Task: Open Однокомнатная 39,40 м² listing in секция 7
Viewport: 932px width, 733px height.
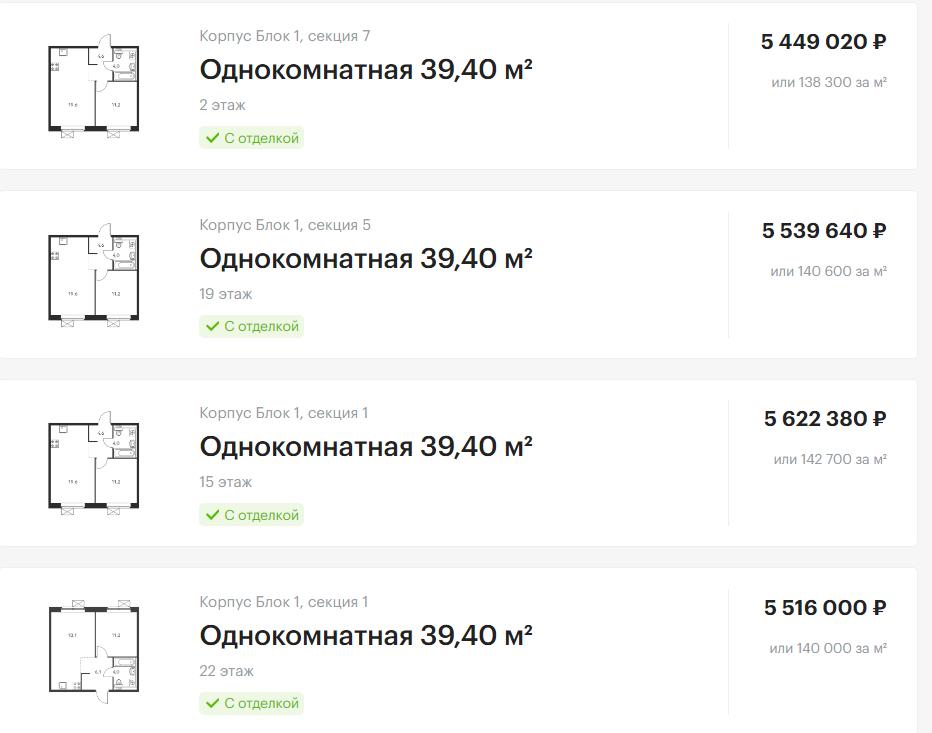Action: click(366, 70)
